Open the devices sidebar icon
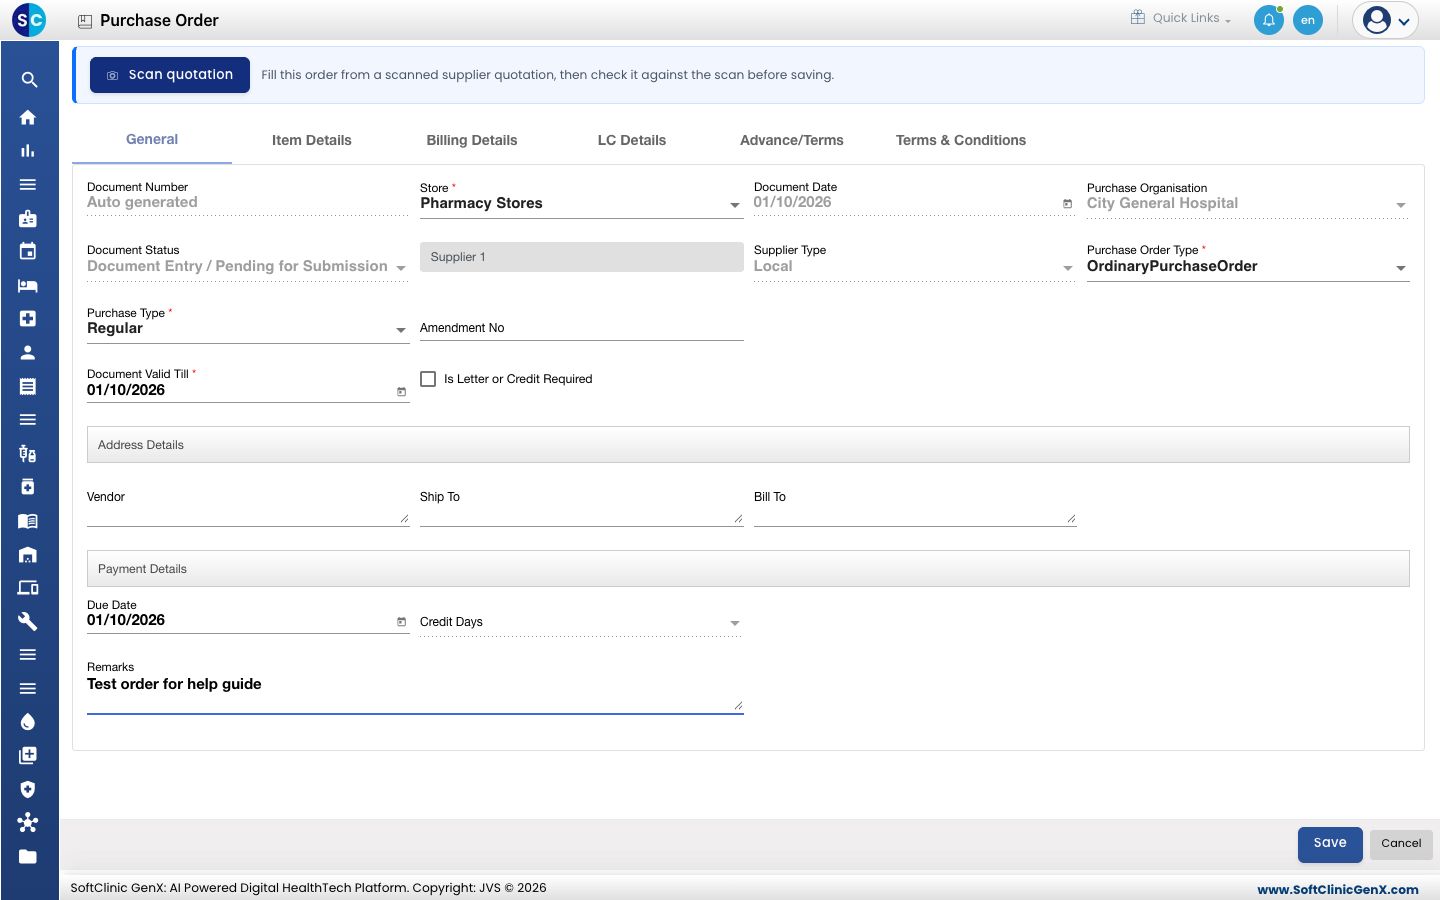The width and height of the screenshot is (1440, 900). (x=28, y=588)
